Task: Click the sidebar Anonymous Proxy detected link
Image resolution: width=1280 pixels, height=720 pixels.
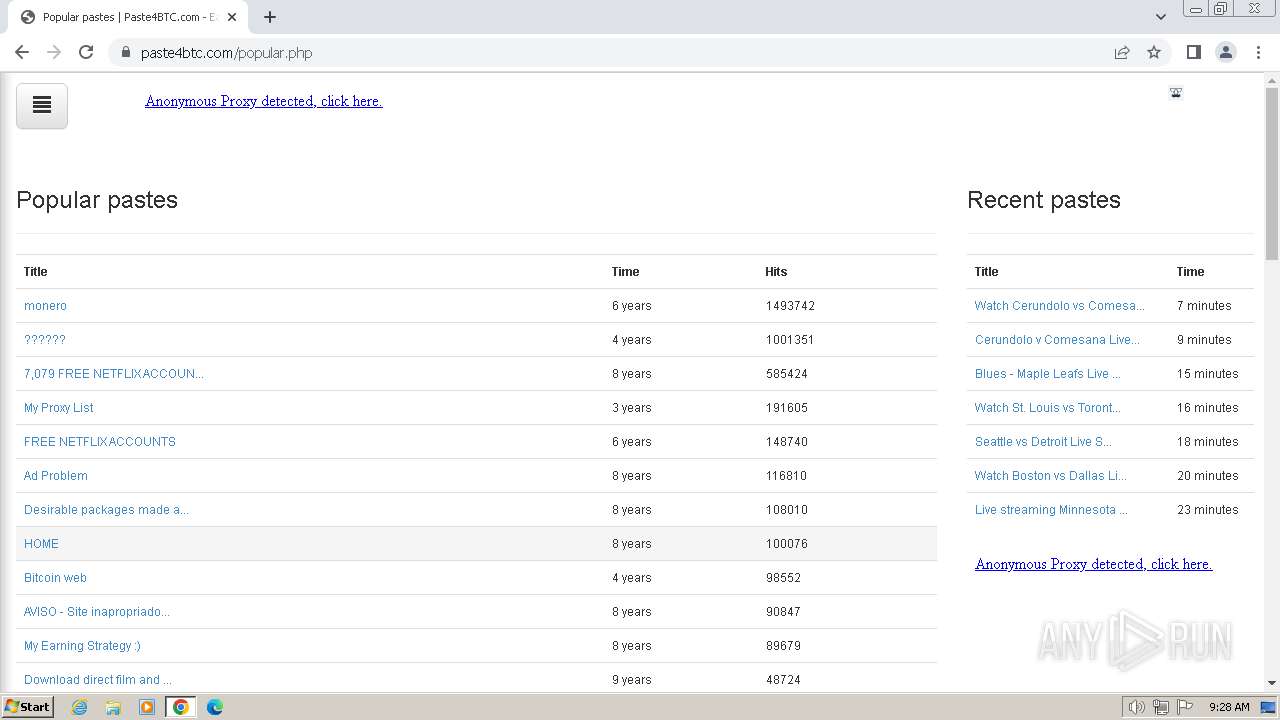Action: (x=1094, y=564)
